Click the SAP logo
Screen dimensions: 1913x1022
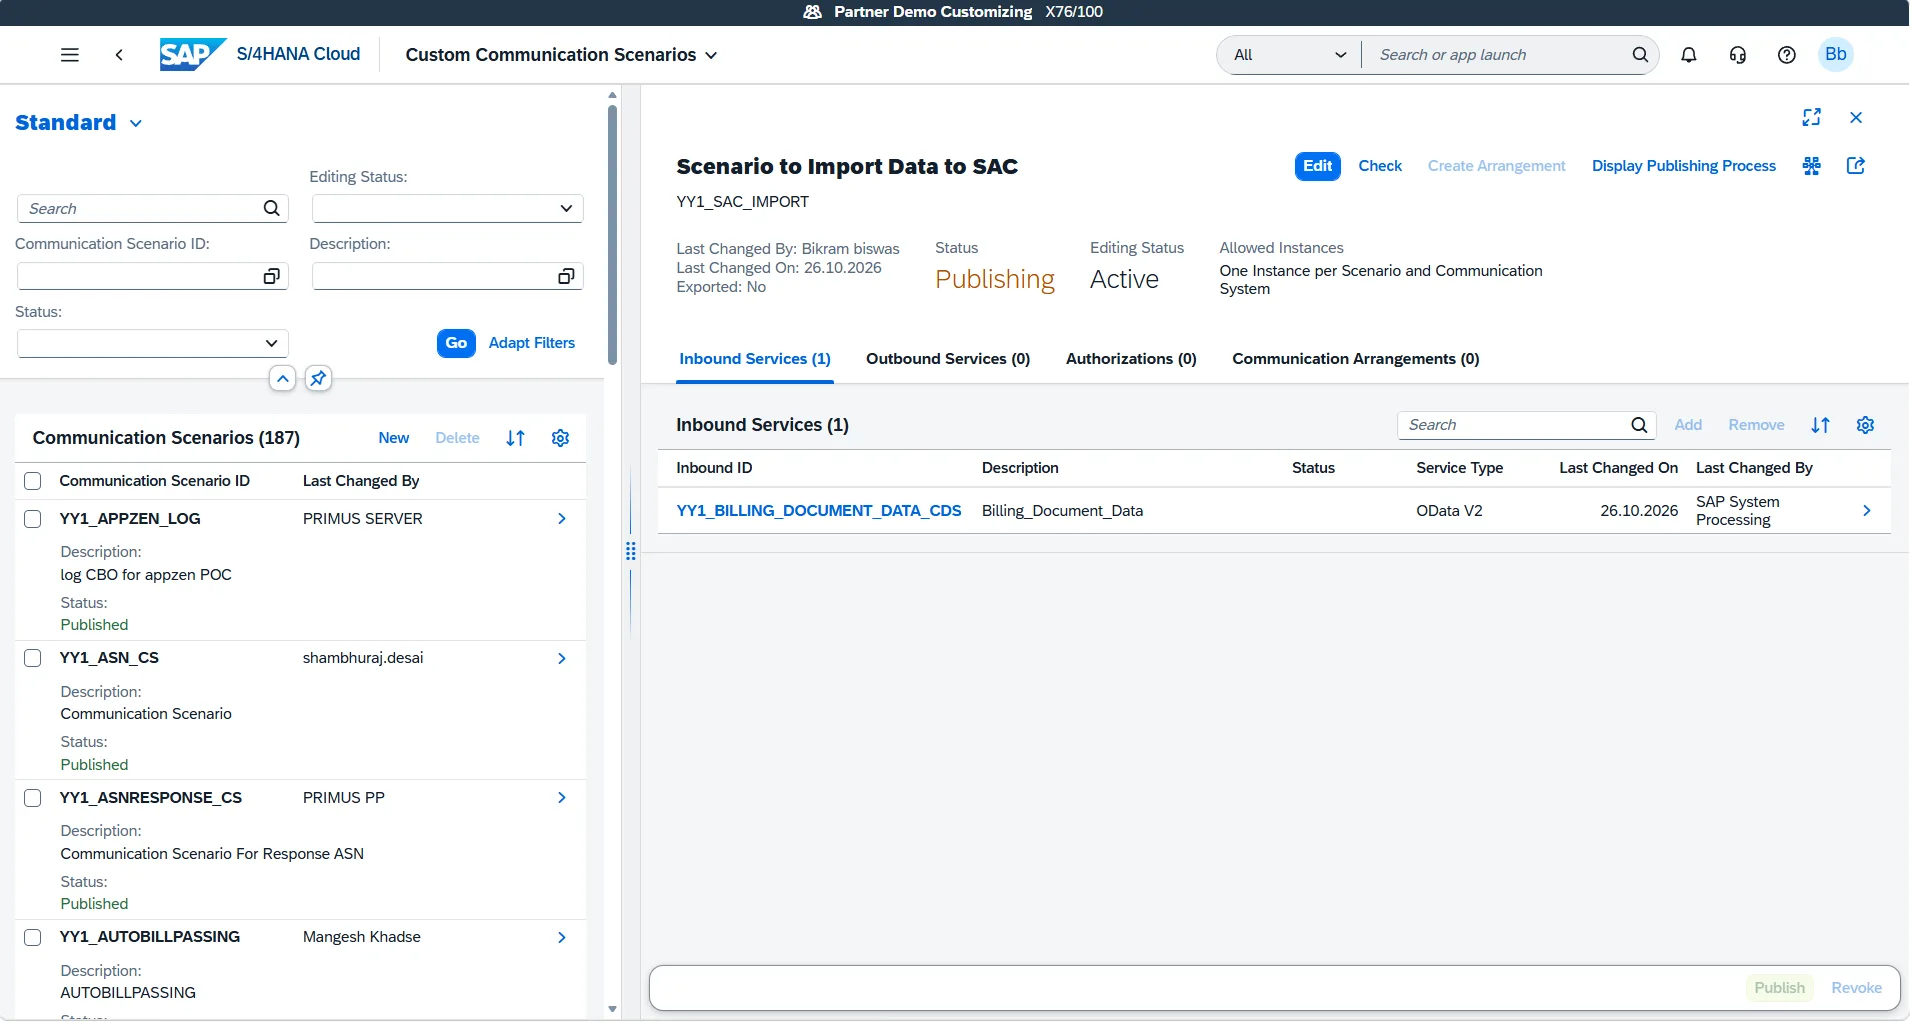(x=192, y=54)
